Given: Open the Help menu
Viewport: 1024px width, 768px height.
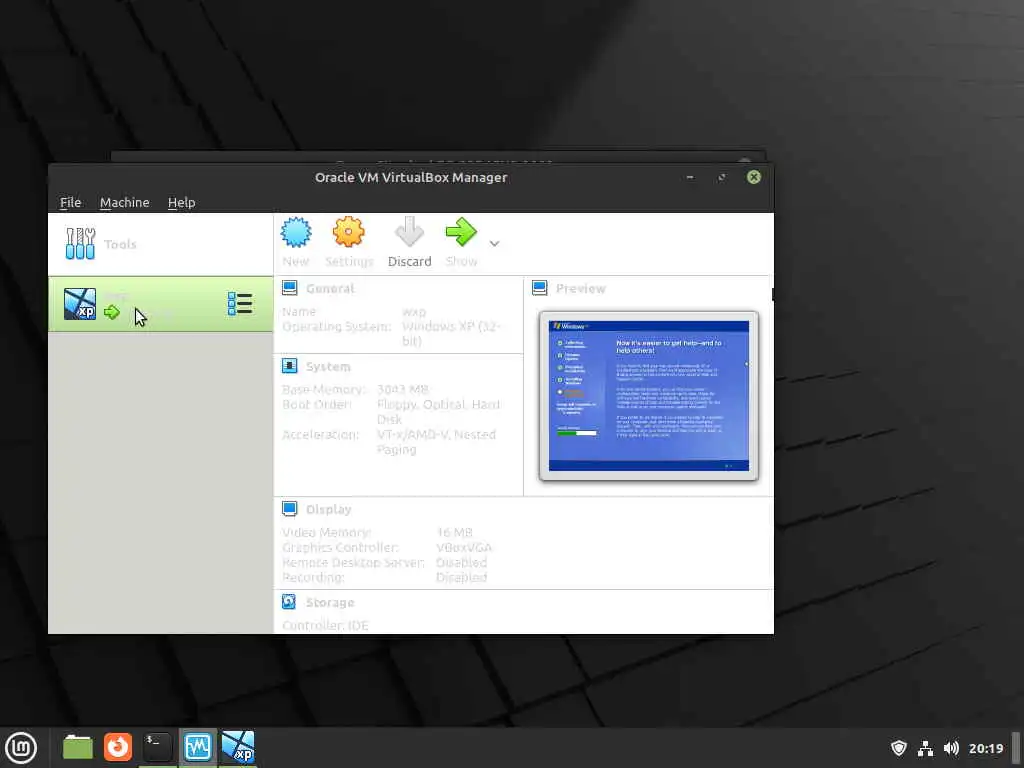Looking at the screenshot, I should (x=182, y=202).
